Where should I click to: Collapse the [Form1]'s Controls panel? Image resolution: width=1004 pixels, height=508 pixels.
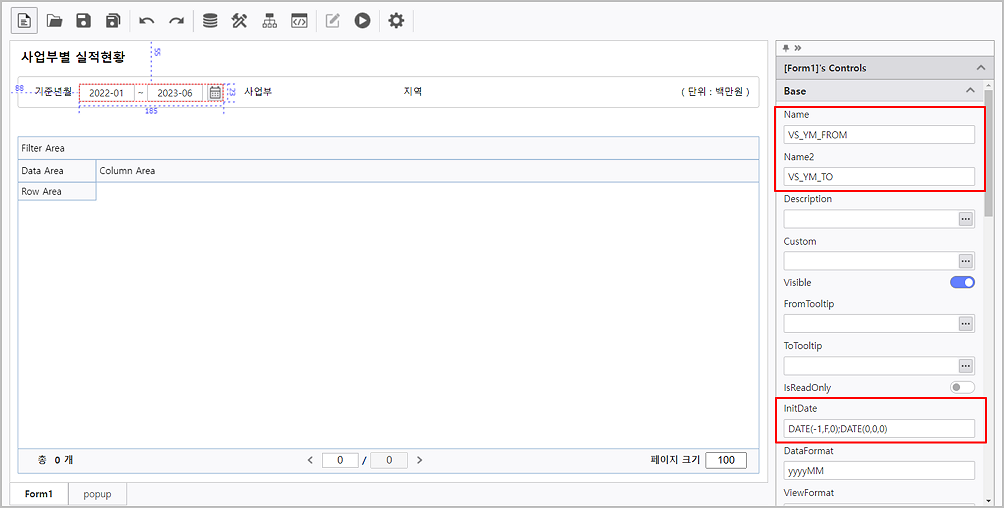(979, 68)
